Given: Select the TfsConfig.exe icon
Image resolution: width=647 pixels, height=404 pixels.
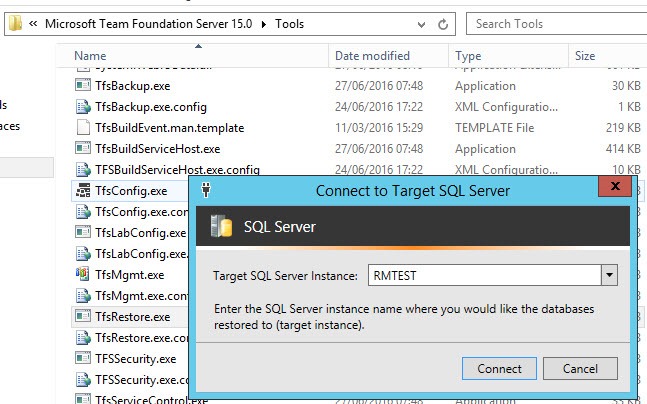Looking at the screenshot, I should [x=83, y=190].
